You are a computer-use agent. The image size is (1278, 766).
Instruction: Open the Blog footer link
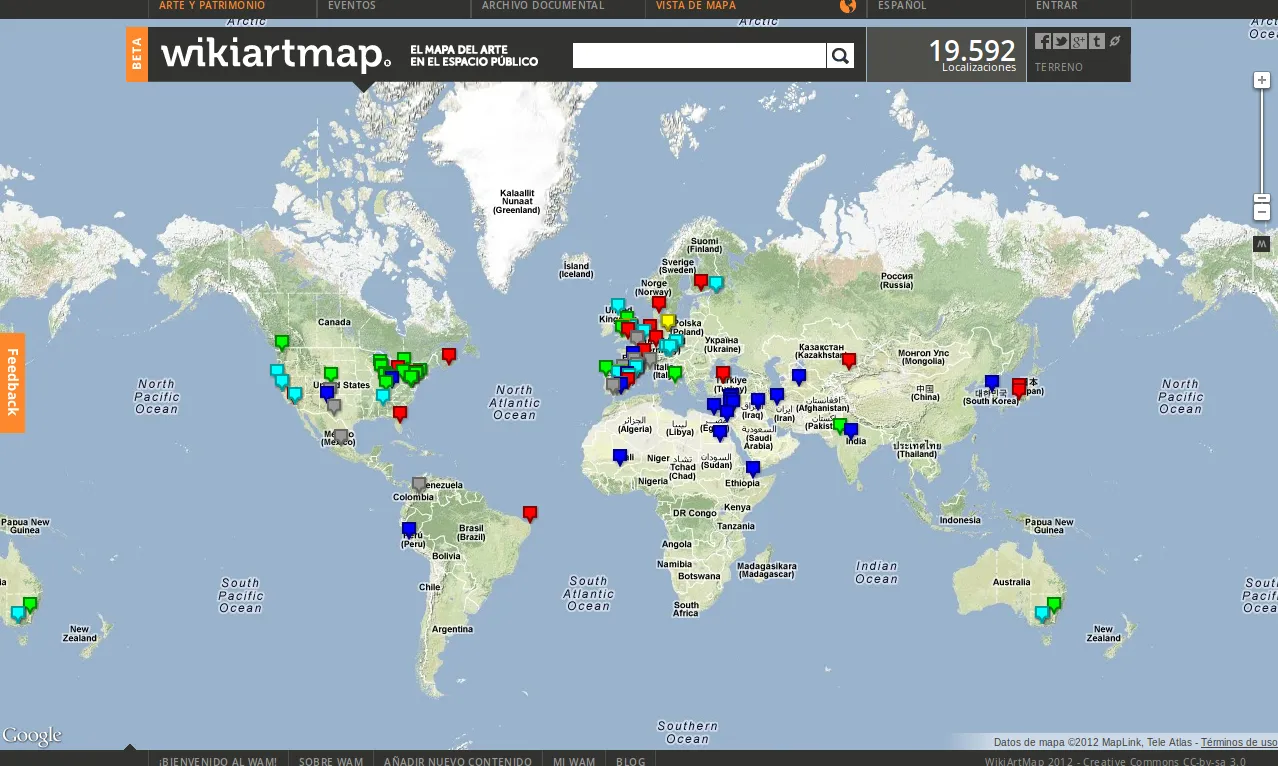pos(631,761)
